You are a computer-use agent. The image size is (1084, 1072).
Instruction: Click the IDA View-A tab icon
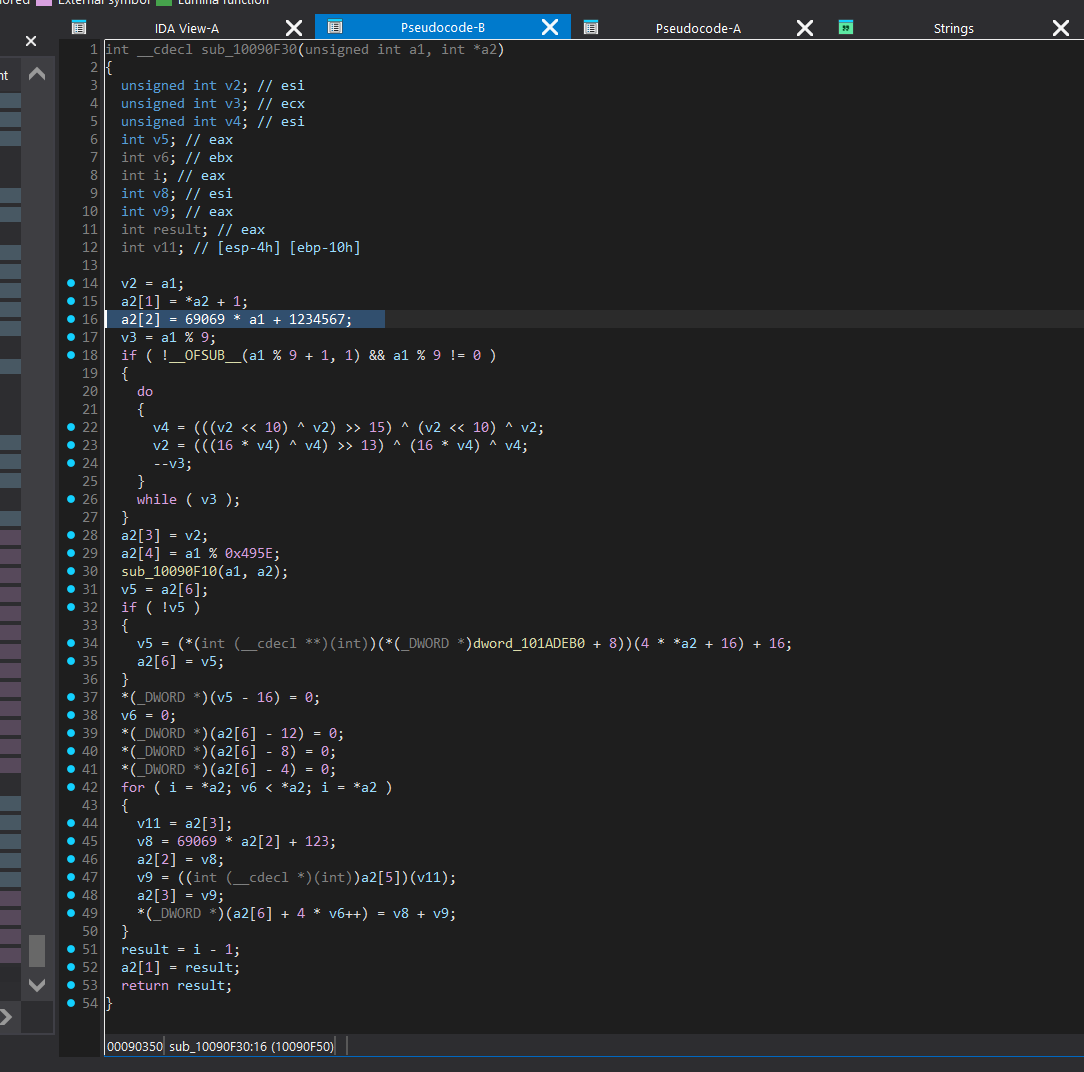pos(79,28)
